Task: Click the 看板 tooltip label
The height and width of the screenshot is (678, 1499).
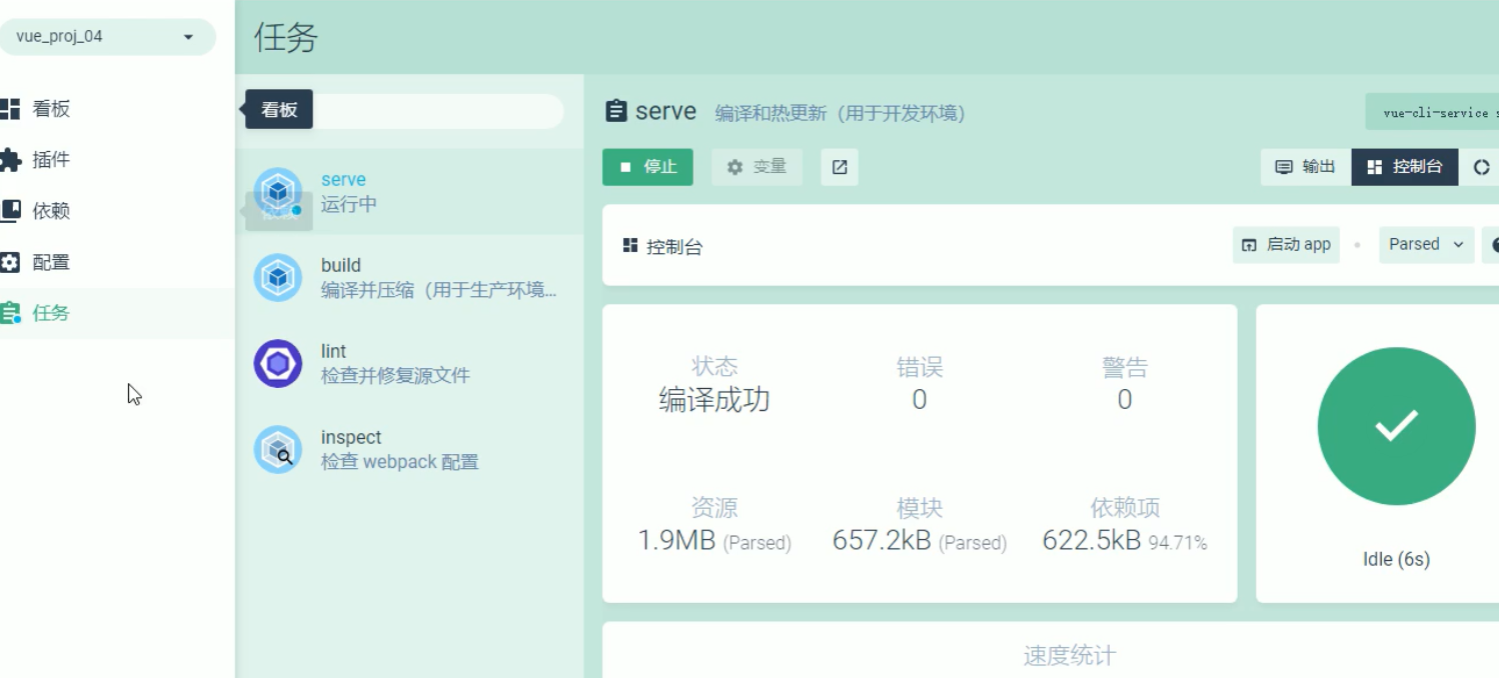Action: pyautogui.click(x=279, y=110)
